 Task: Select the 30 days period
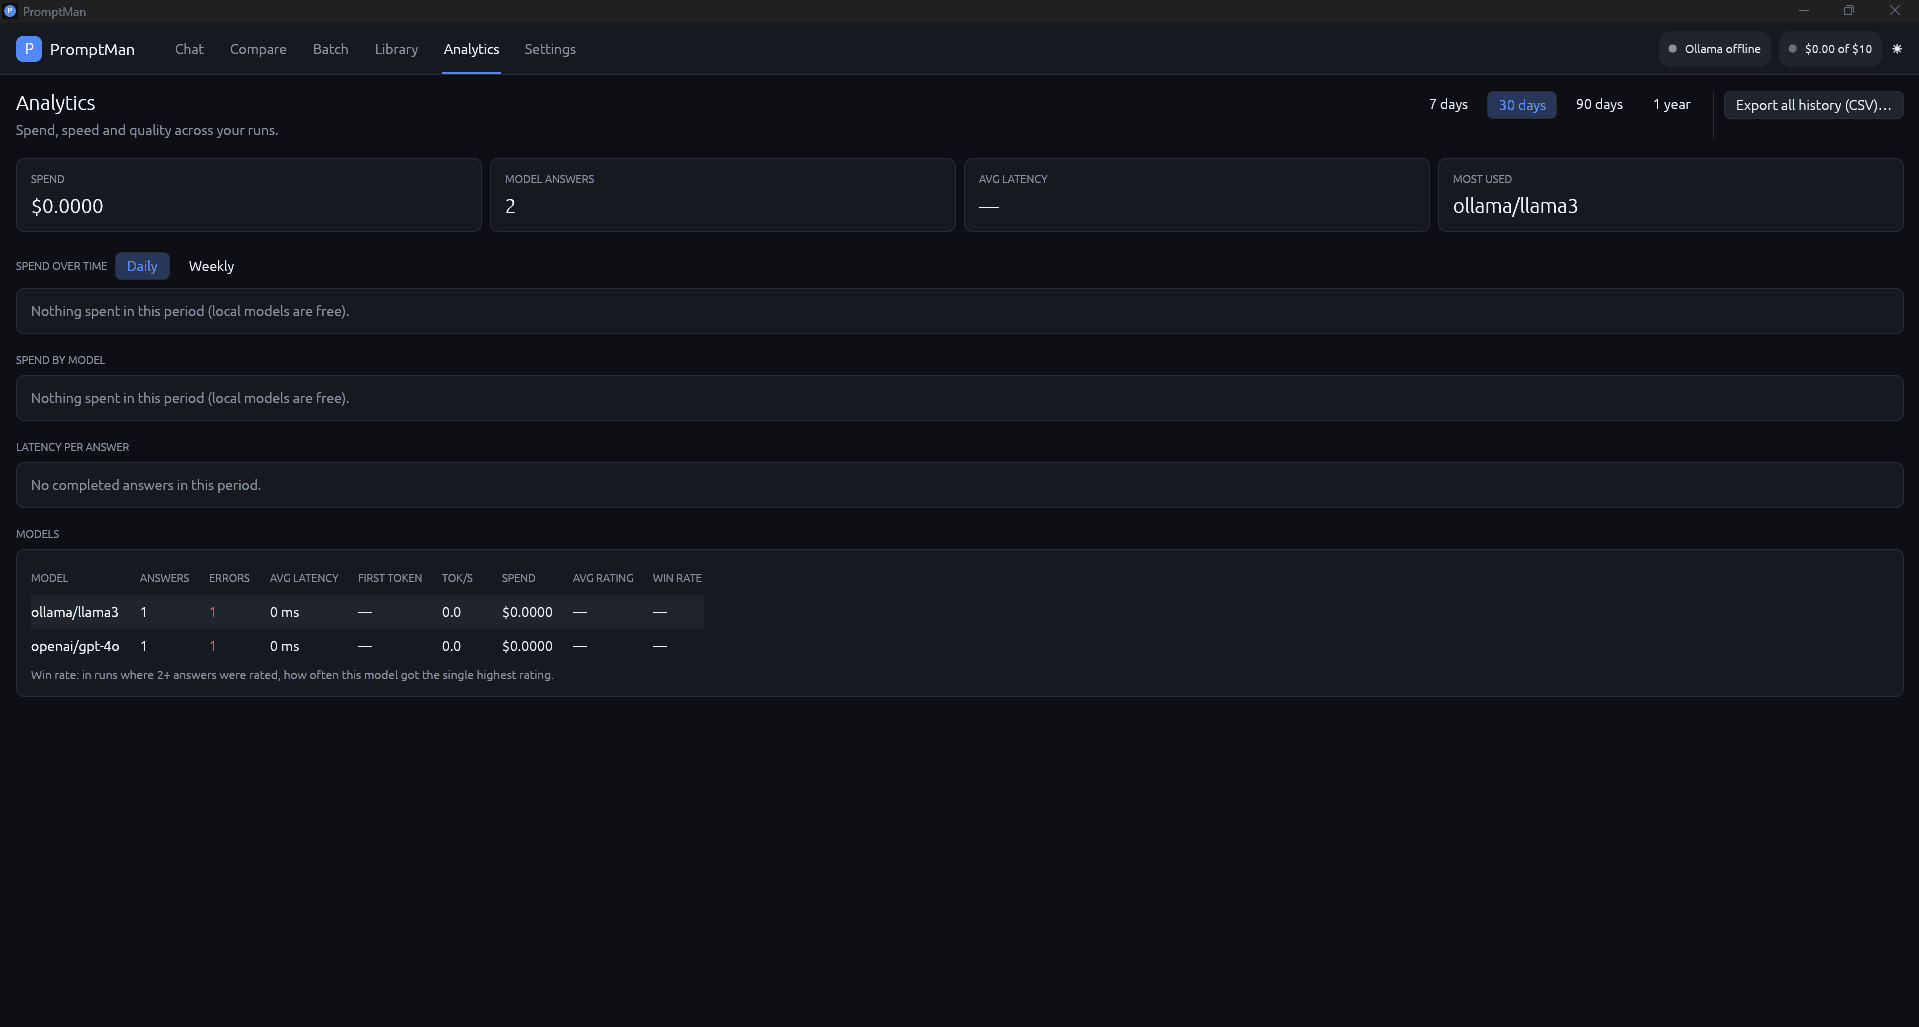click(x=1521, y=105)
